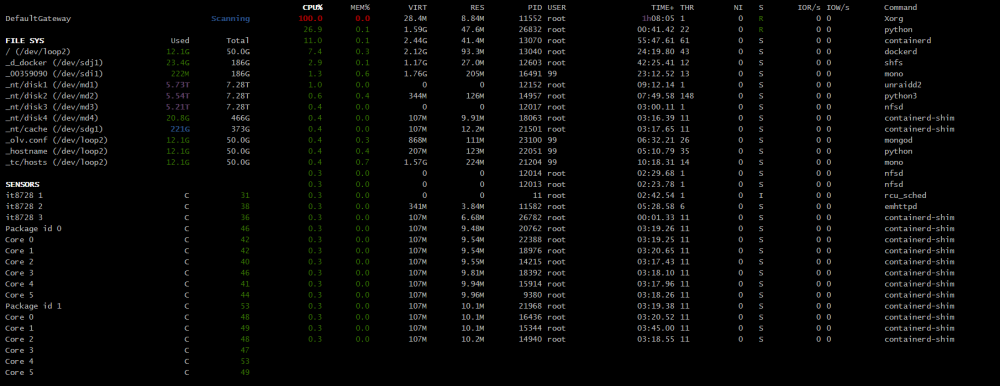The height and width of the screenshot is (386, 1000).
Task: Select the _tc/hosts (/dev/loop2) entry
Action: (57, 162)
